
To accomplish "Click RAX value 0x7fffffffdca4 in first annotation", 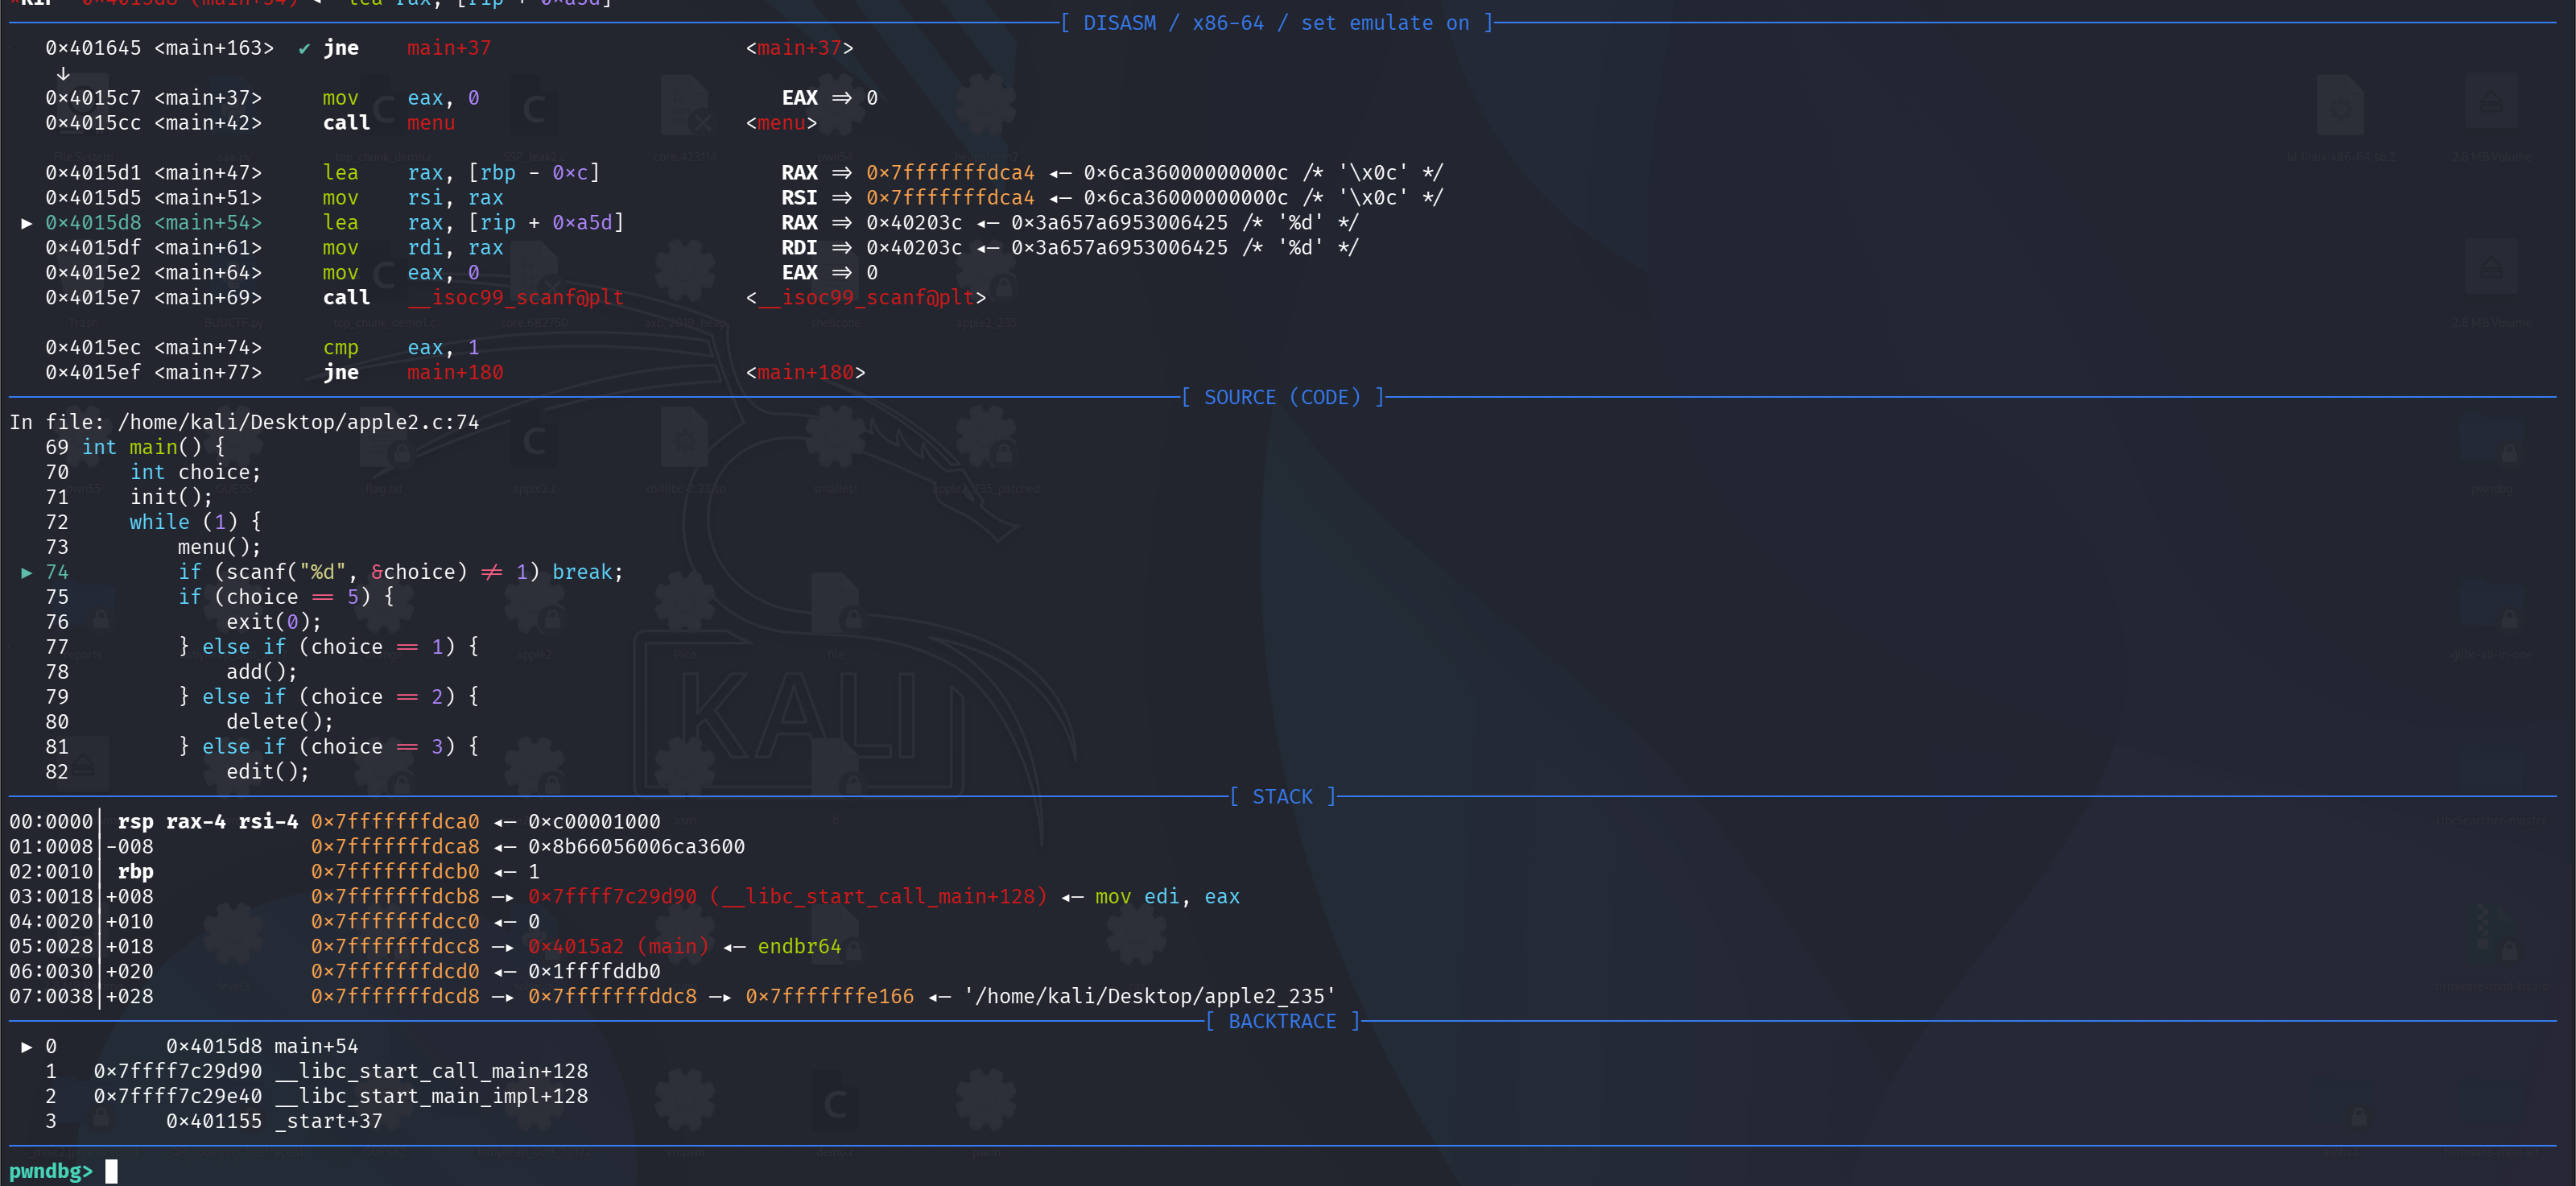I will [x=950, y=173].
